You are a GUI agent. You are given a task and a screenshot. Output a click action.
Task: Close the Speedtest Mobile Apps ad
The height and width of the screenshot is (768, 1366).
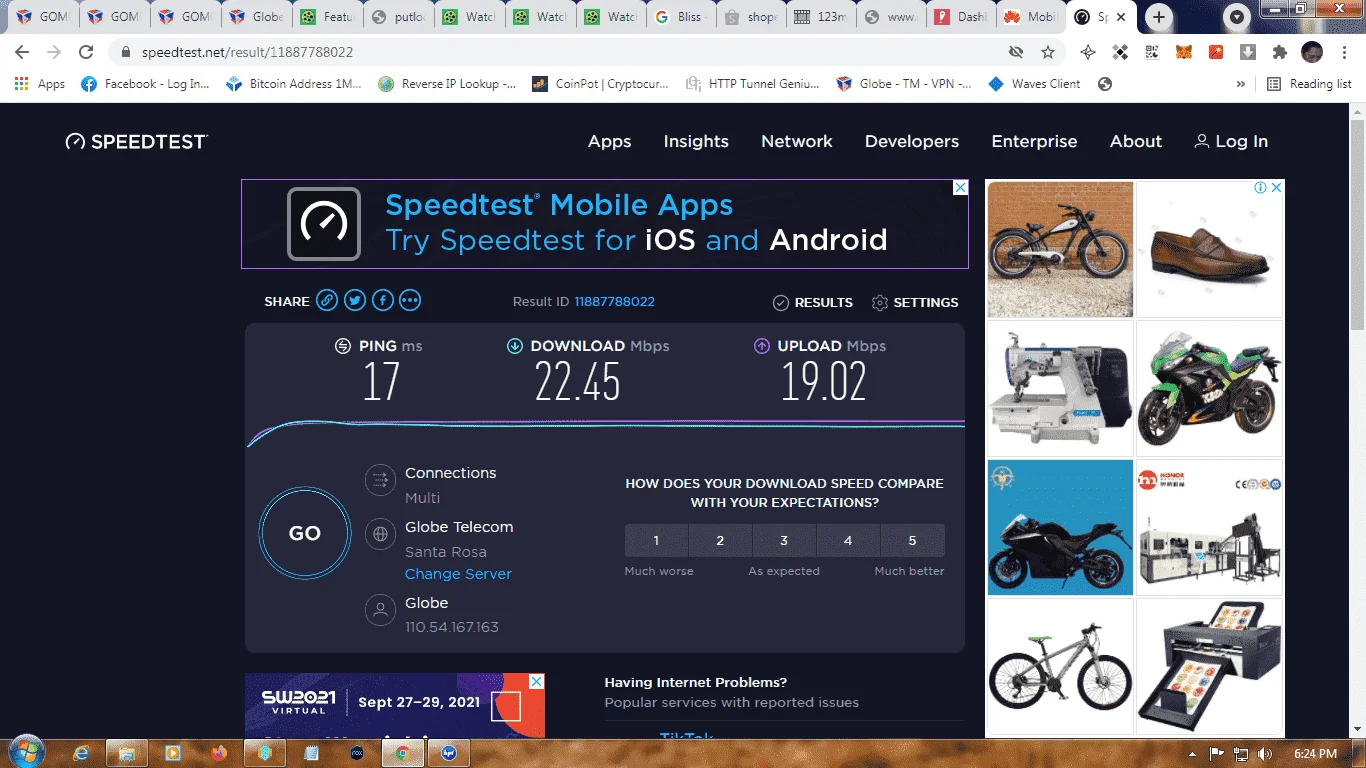tap(960, 188)
